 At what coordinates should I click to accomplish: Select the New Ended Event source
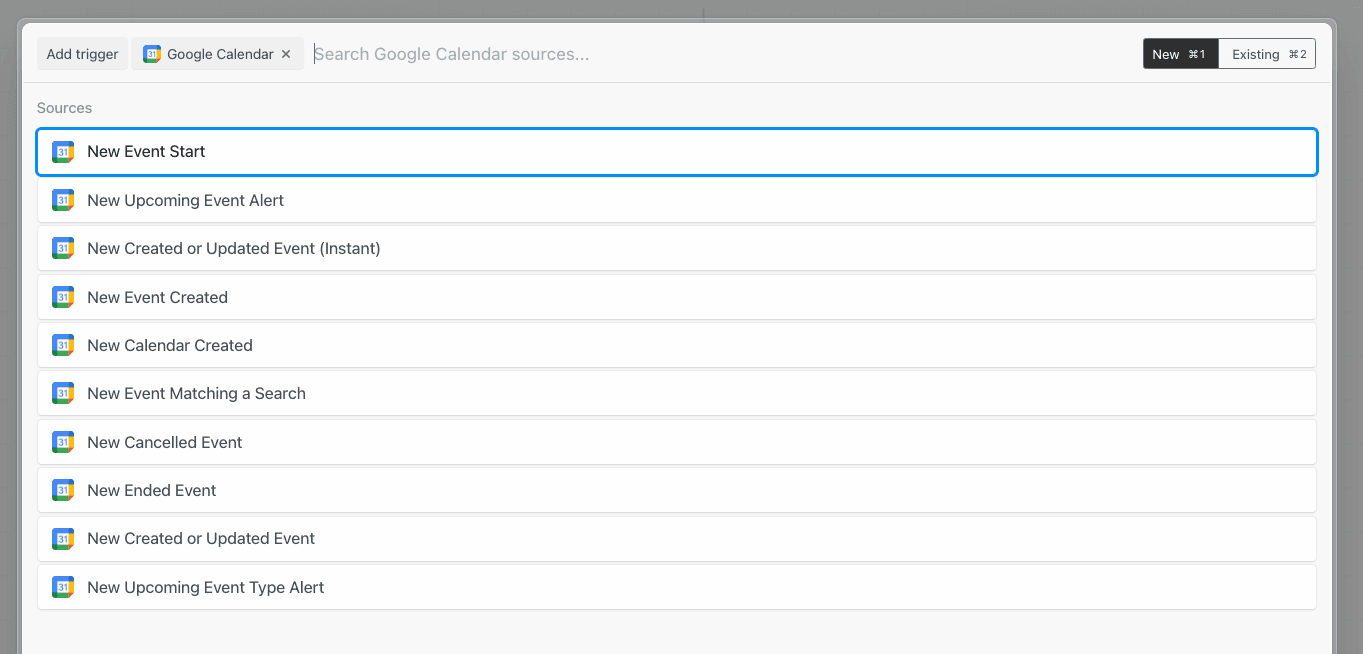[677, 490]
